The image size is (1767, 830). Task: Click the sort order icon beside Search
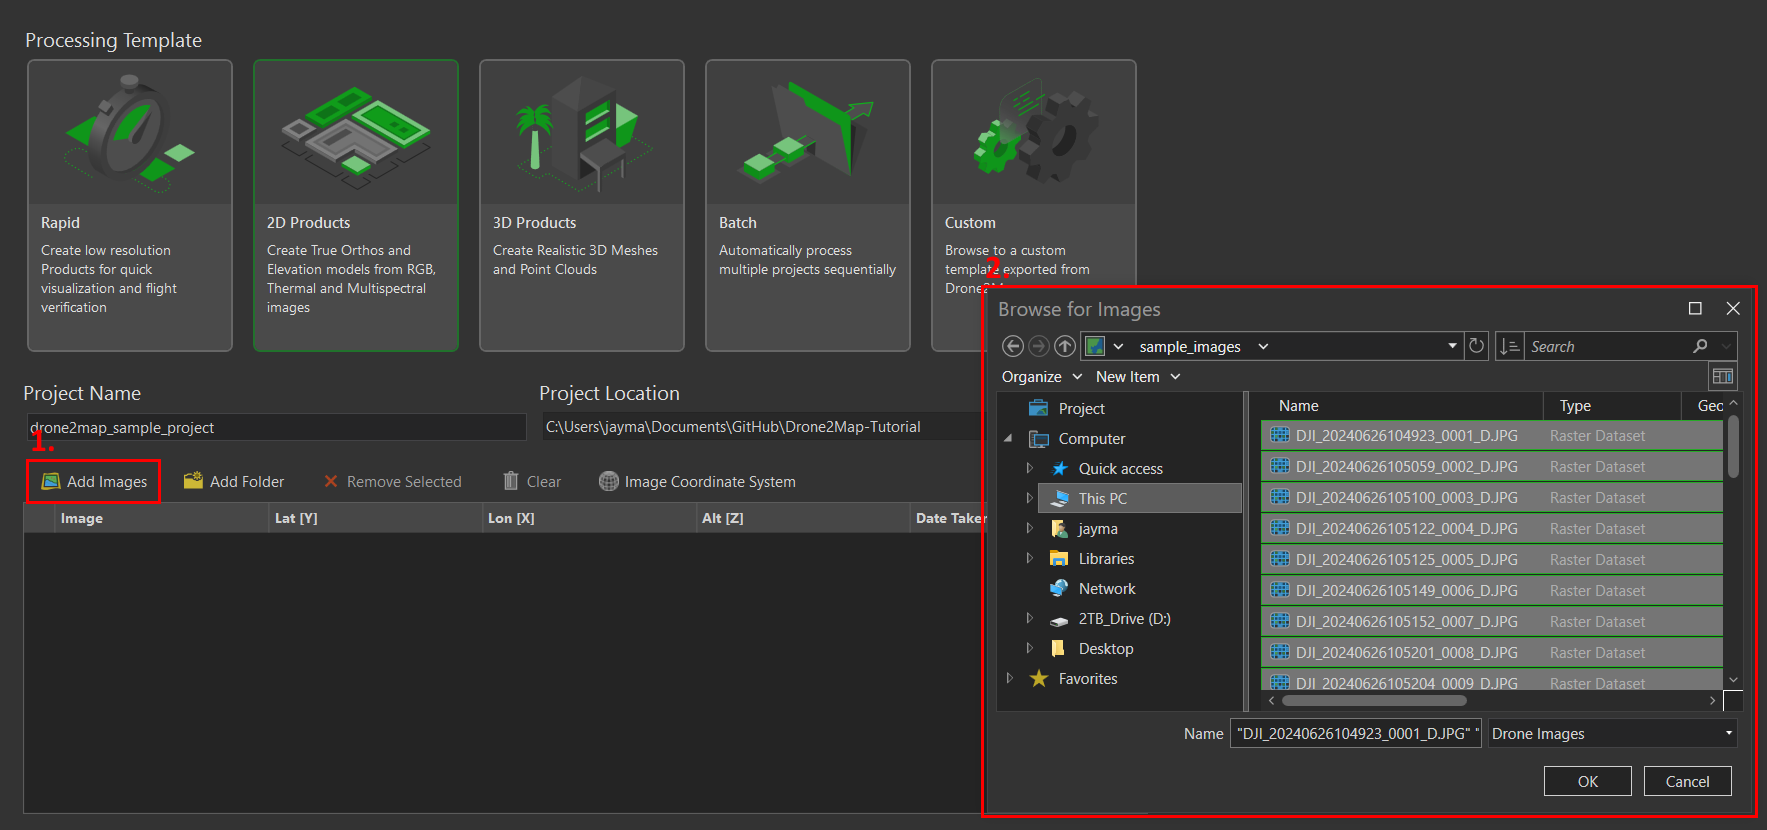[1509, 346]
